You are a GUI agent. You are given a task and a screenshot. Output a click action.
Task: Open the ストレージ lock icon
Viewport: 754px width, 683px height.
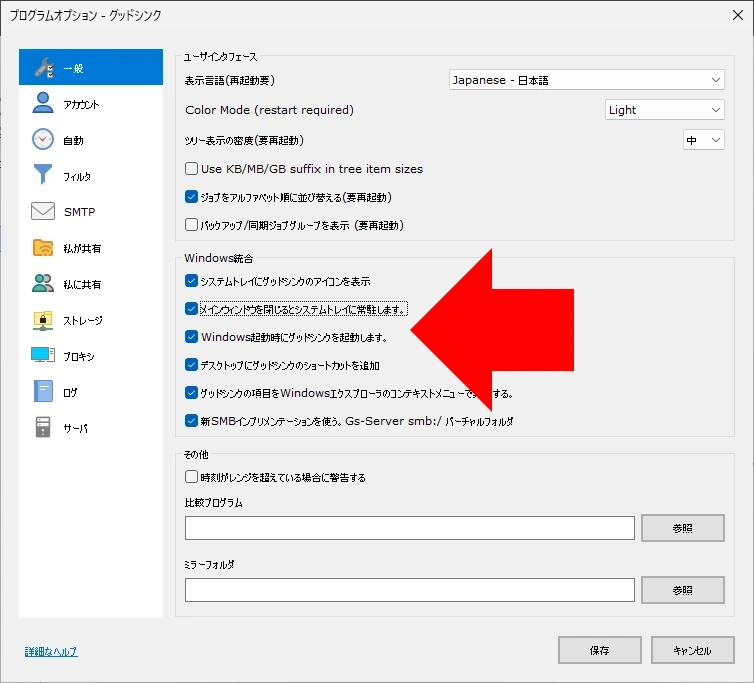click(x=43, y=320)
